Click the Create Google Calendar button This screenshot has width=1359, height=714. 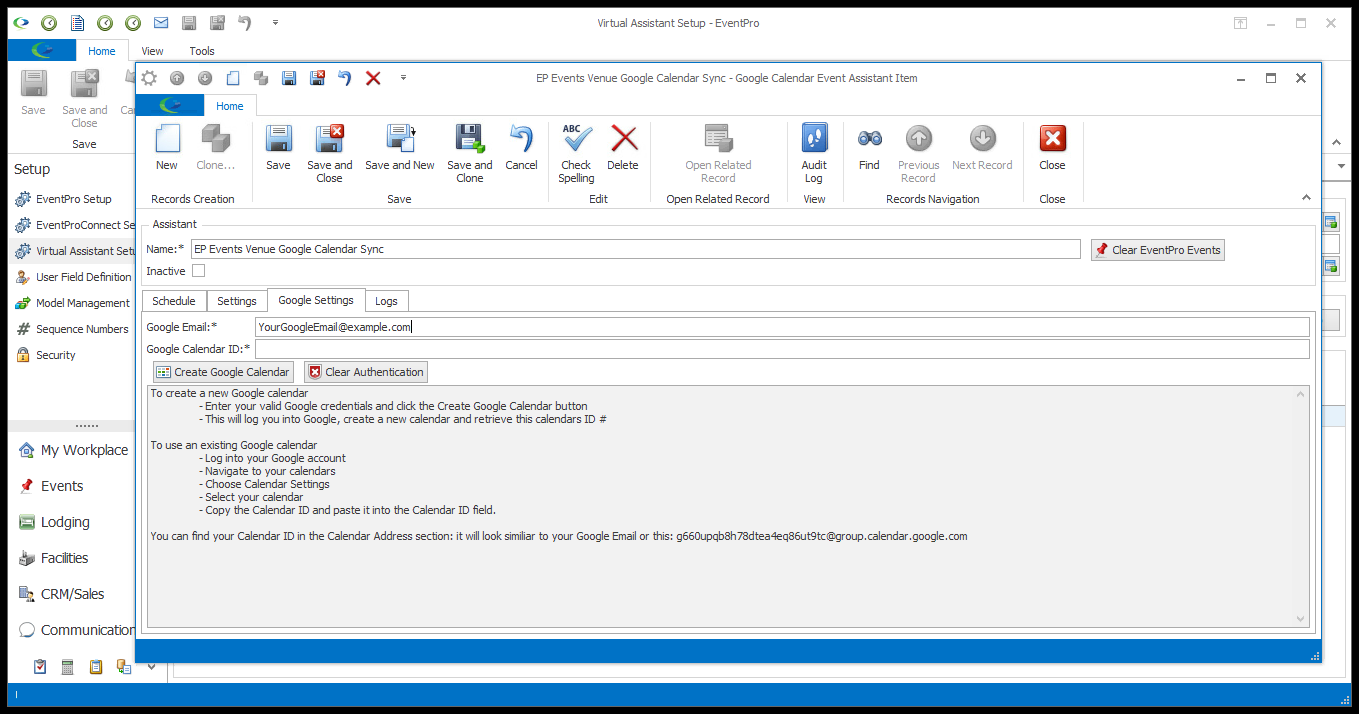[223, 372]
